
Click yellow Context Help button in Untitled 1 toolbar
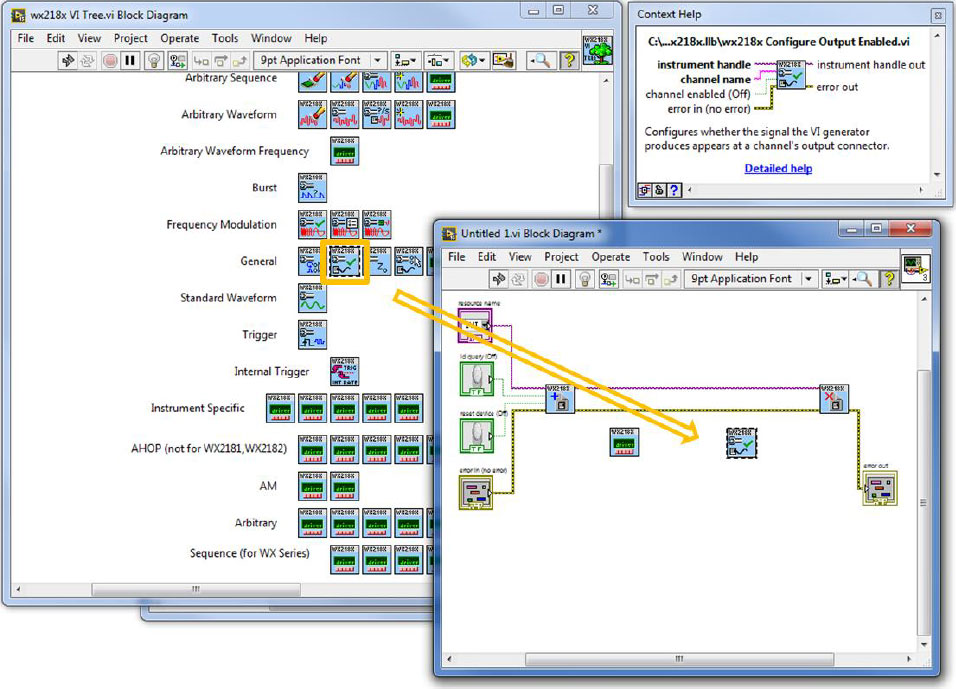(887, 279)
